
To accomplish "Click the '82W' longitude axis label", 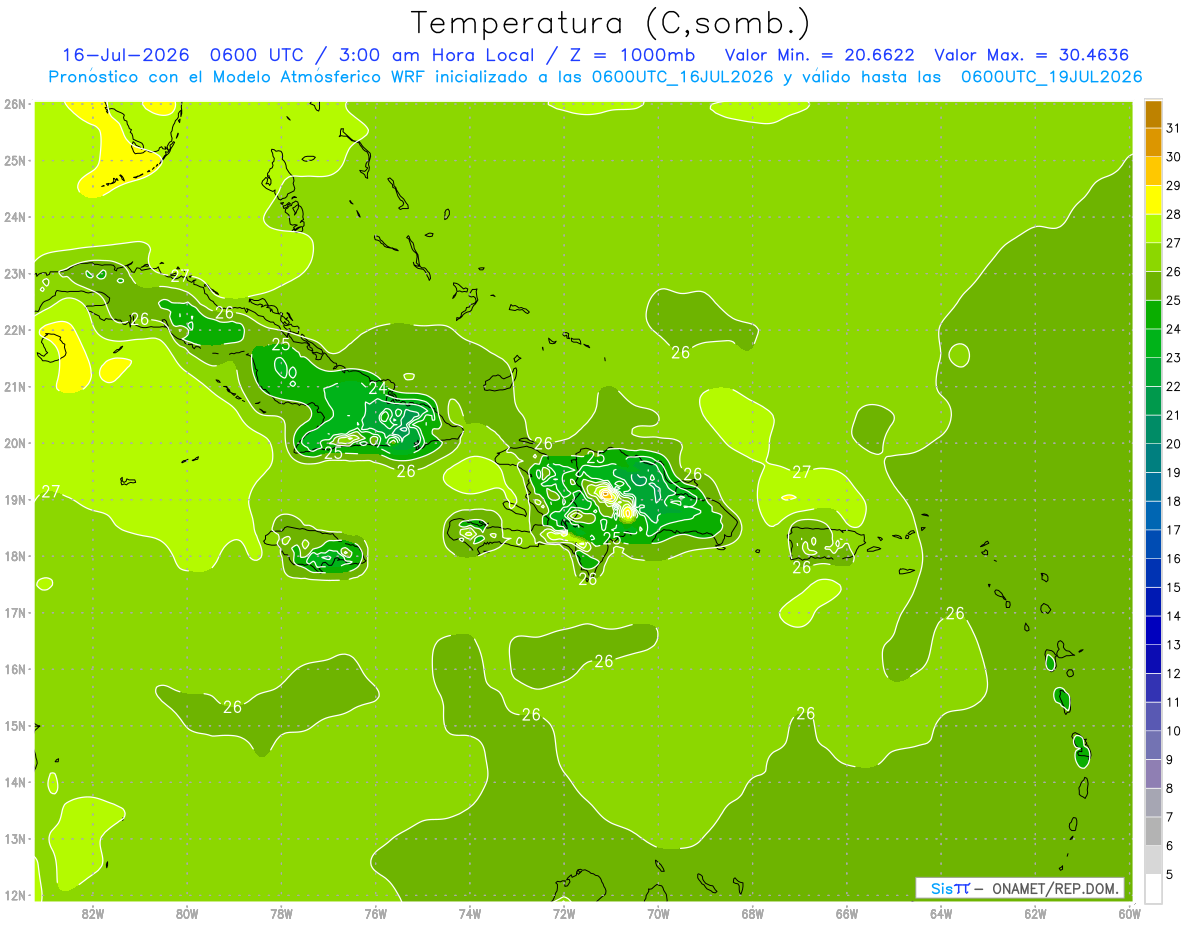I will (x=93, y=913).
